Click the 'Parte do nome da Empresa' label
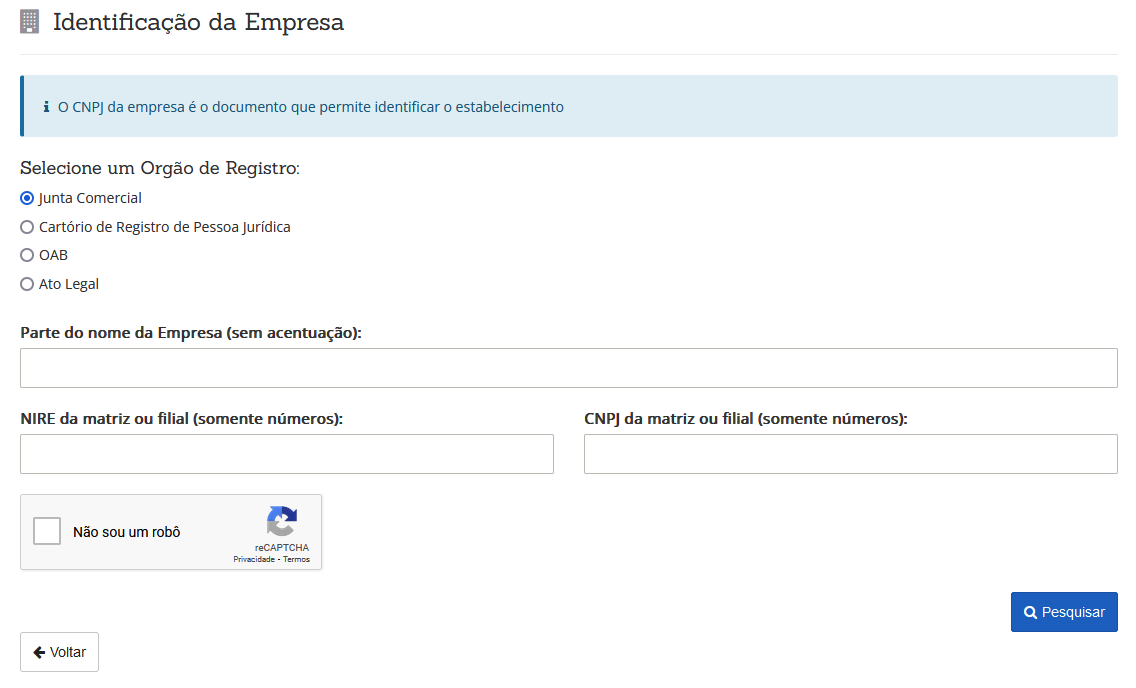 [190, 333]
